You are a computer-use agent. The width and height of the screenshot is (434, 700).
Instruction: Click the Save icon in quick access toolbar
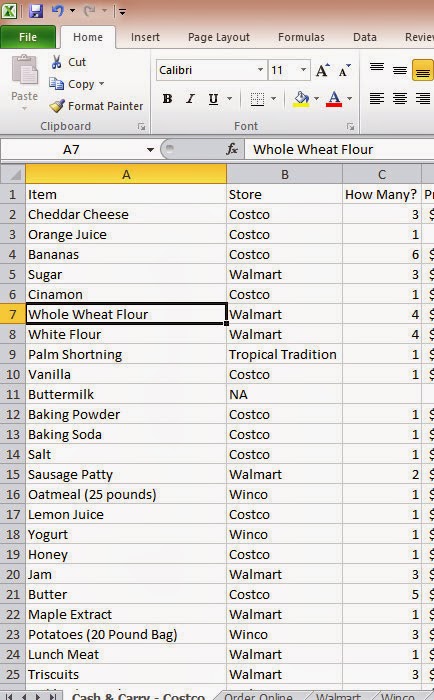point(36,10)
